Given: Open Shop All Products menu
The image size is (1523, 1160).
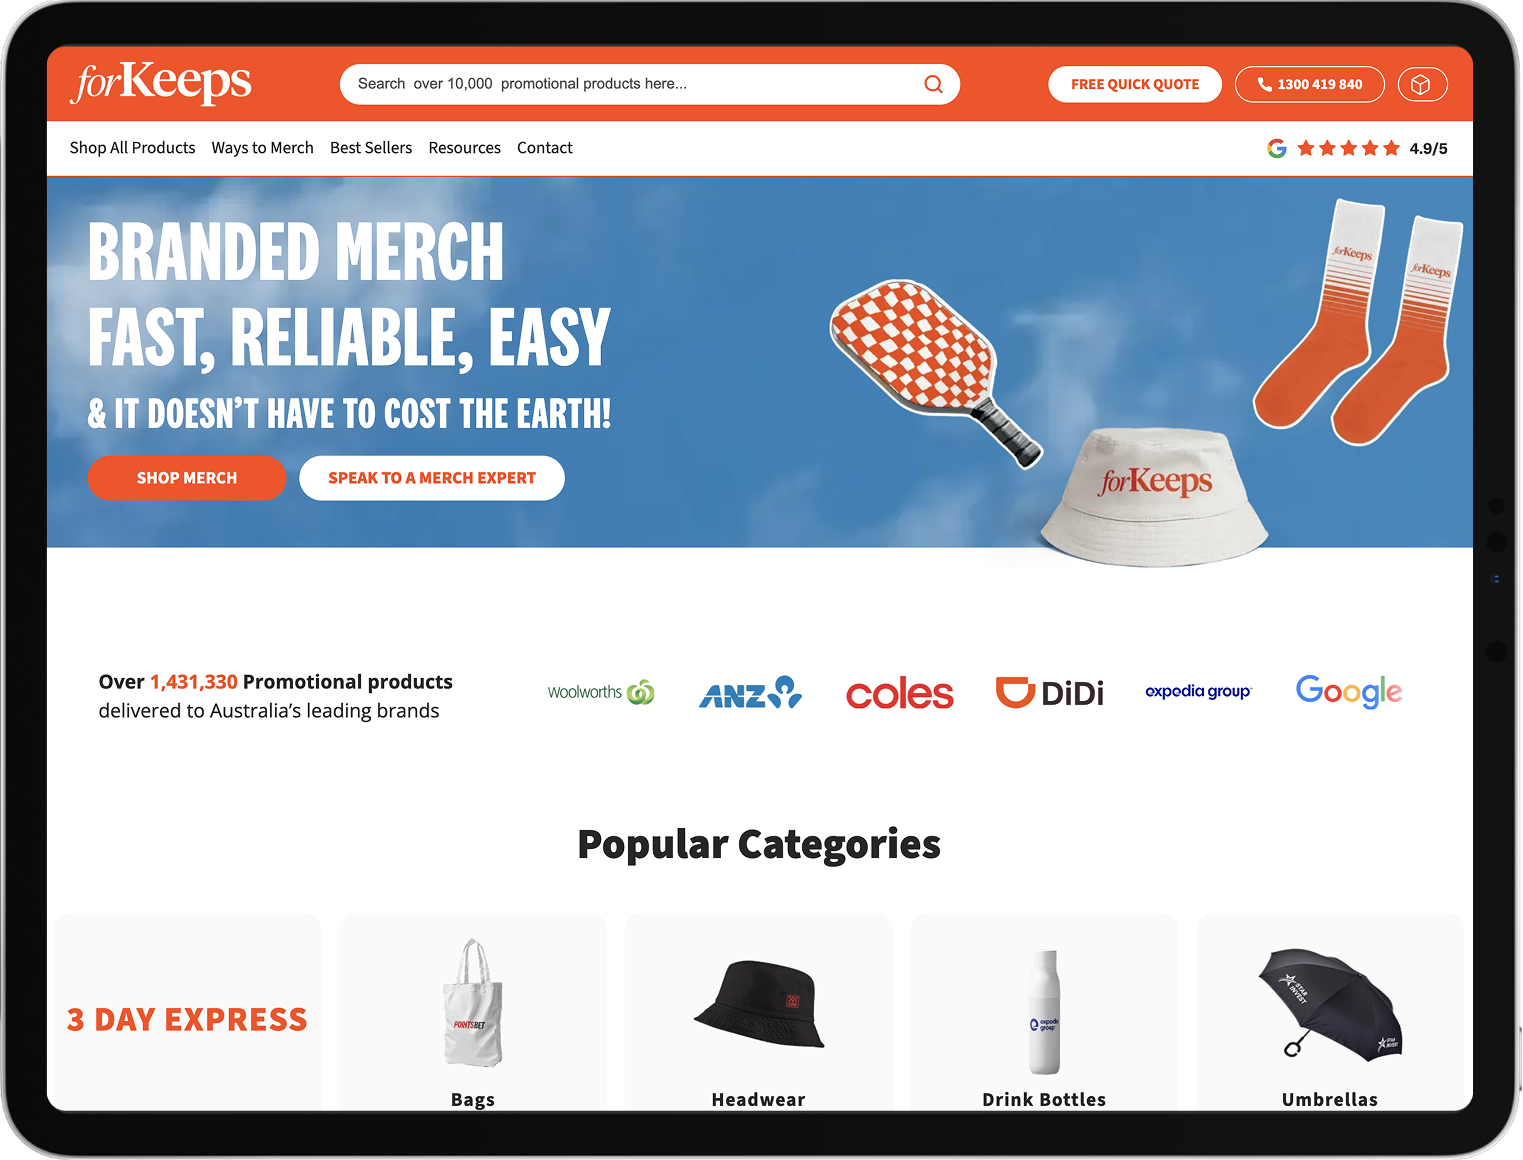Looking at the screenshot, I should coord(132,148).
